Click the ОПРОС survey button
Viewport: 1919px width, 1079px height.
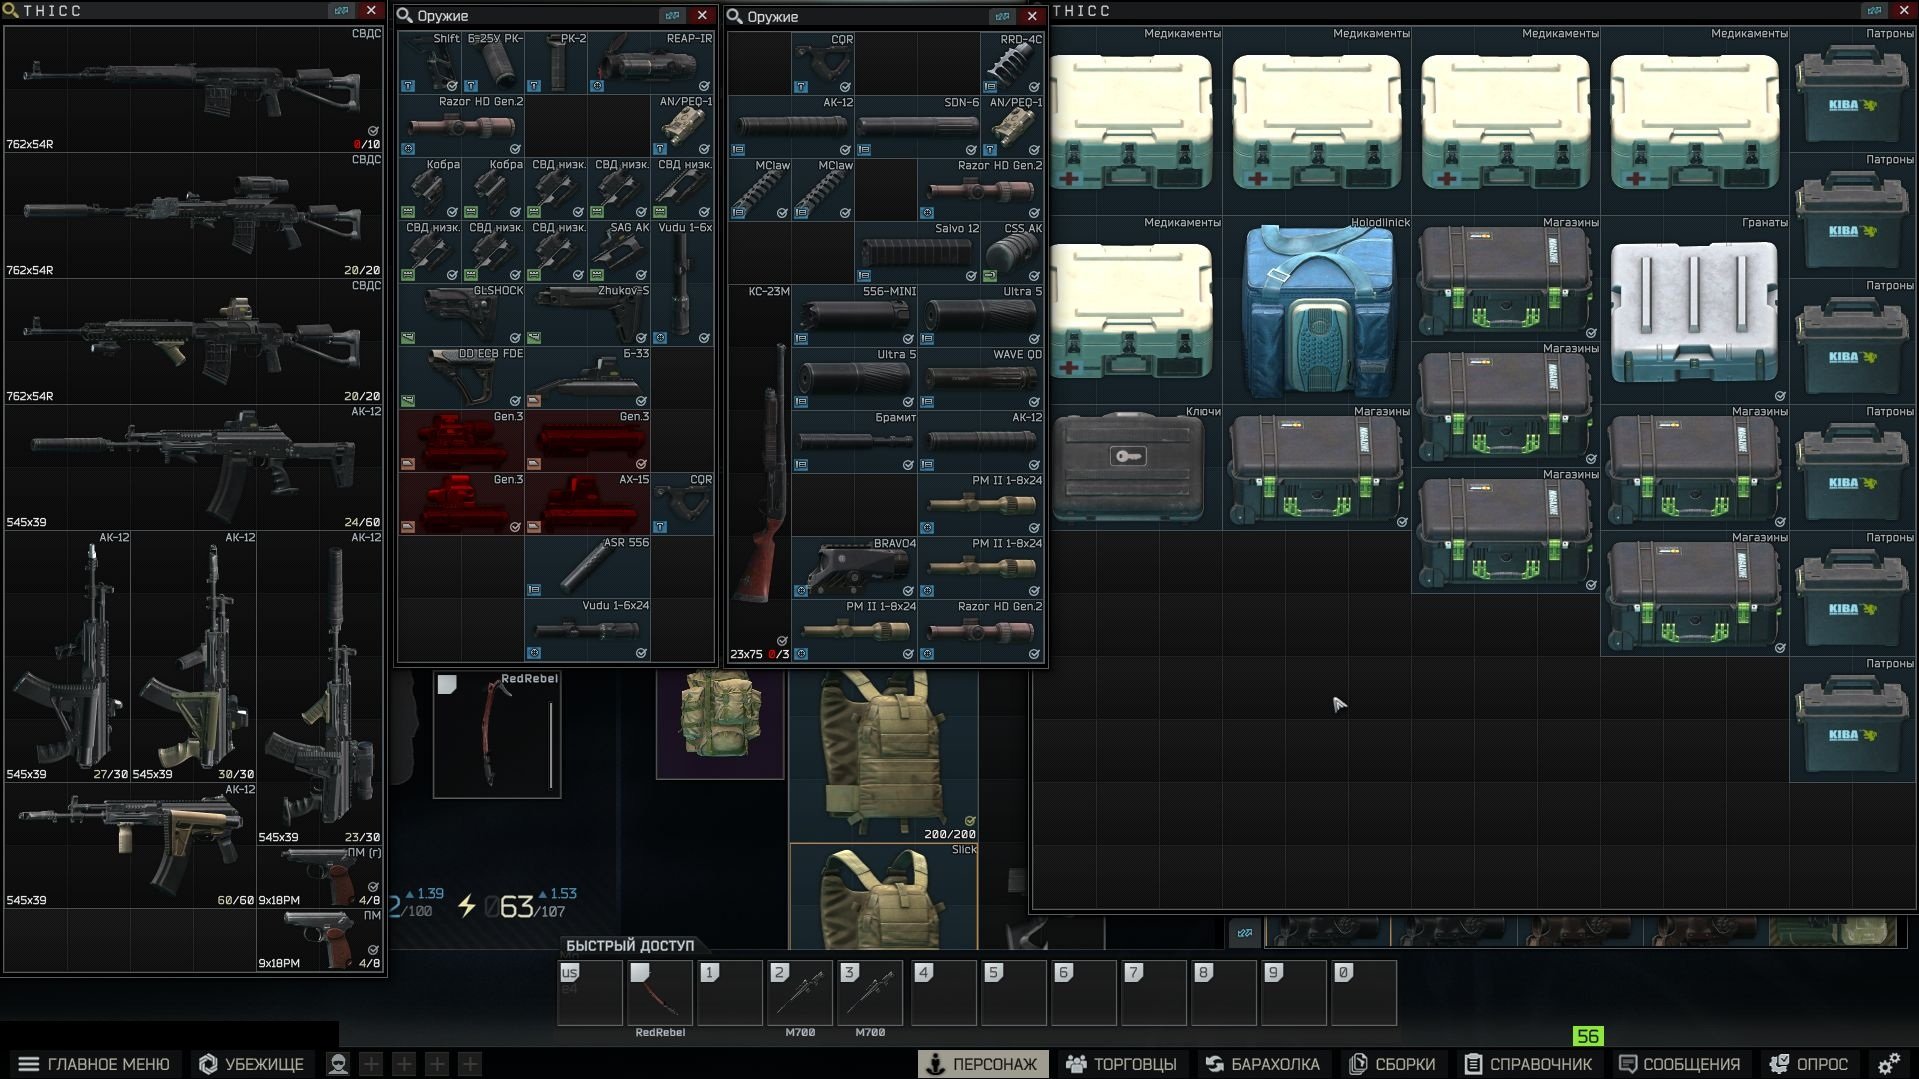click(x=1809, y=1064)
